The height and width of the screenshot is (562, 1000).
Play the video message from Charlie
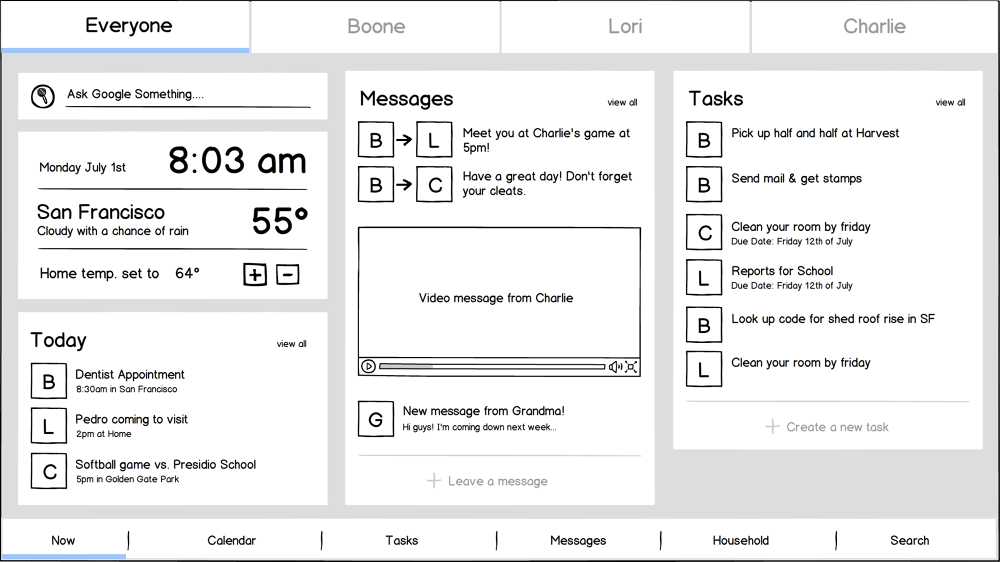pyautogui.click(x=368, y=367)
